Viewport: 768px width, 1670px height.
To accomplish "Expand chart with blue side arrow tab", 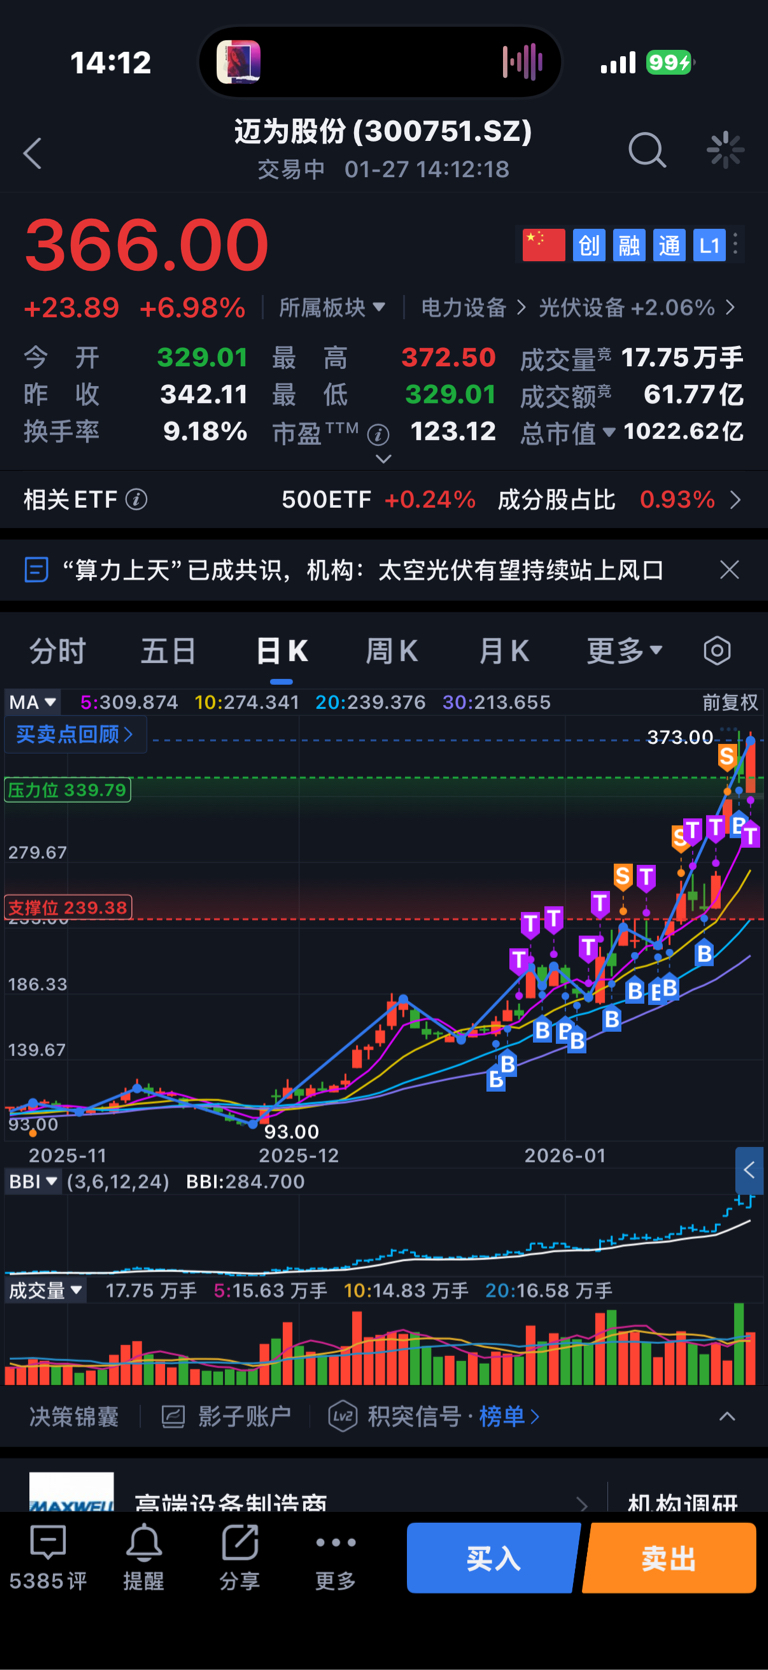I will click(x=749, y=1170).
